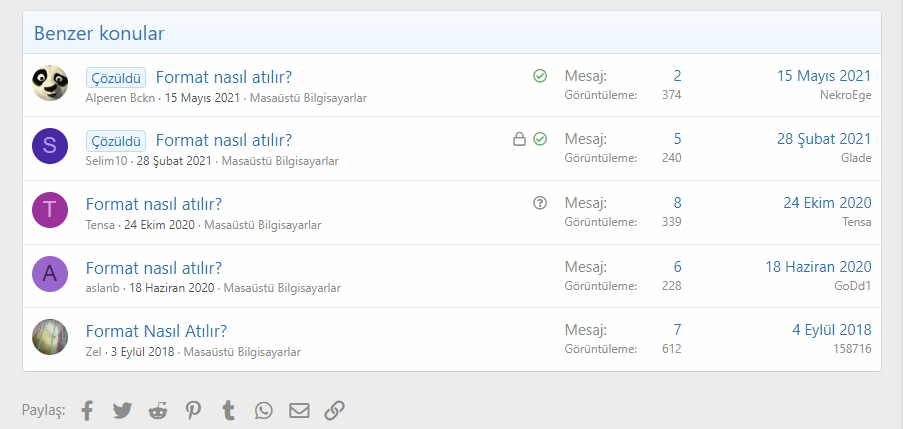Go to the 15 Mayıs 2021 last post

click(x=823, y=76)
